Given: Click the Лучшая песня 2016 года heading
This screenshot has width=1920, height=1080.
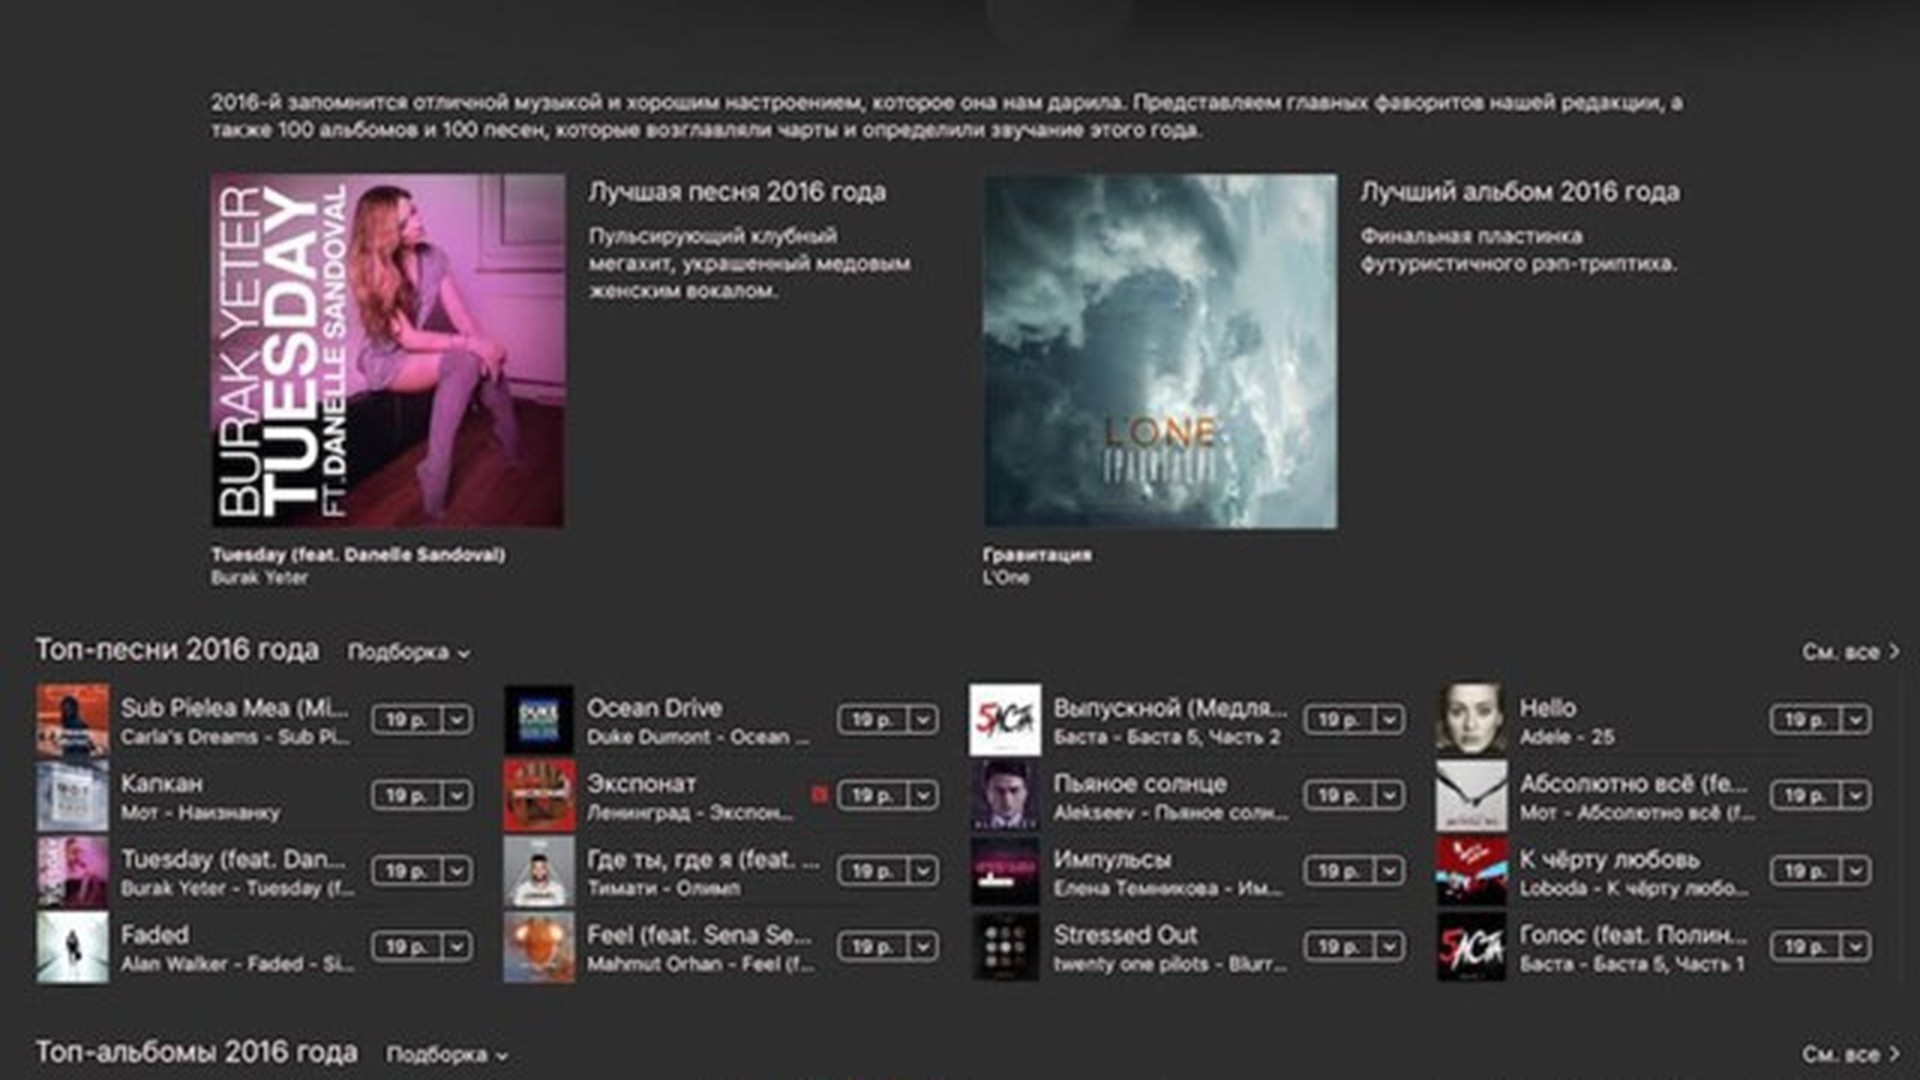Looking at the screenshot, I should 737,192.
